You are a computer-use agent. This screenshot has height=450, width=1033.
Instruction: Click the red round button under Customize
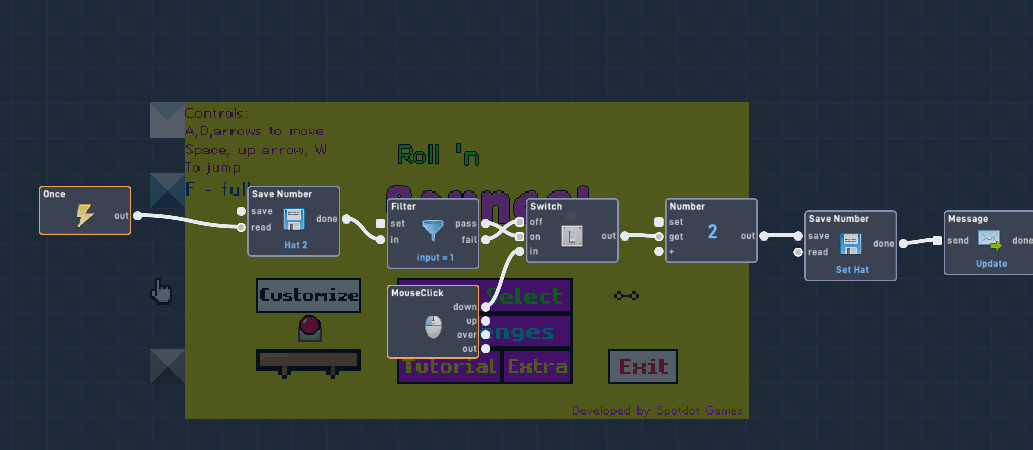tap(310, 327)
